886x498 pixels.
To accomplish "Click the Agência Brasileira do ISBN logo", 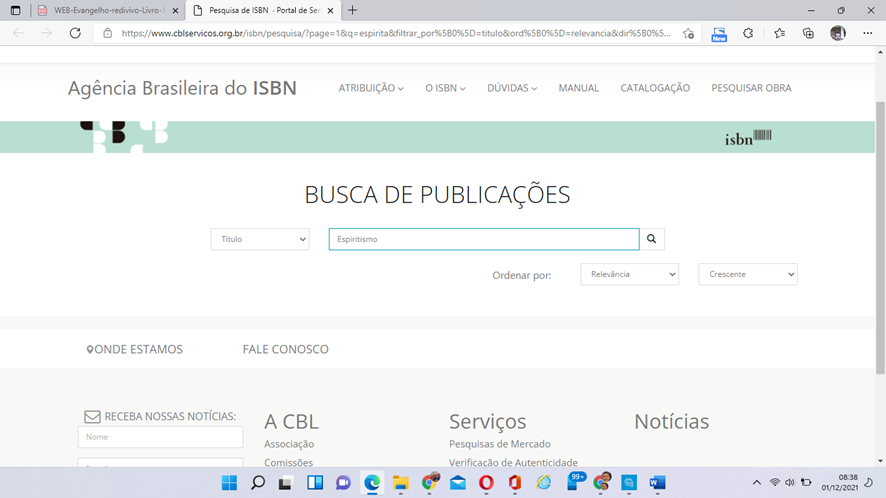I will (x=182, y=88).
